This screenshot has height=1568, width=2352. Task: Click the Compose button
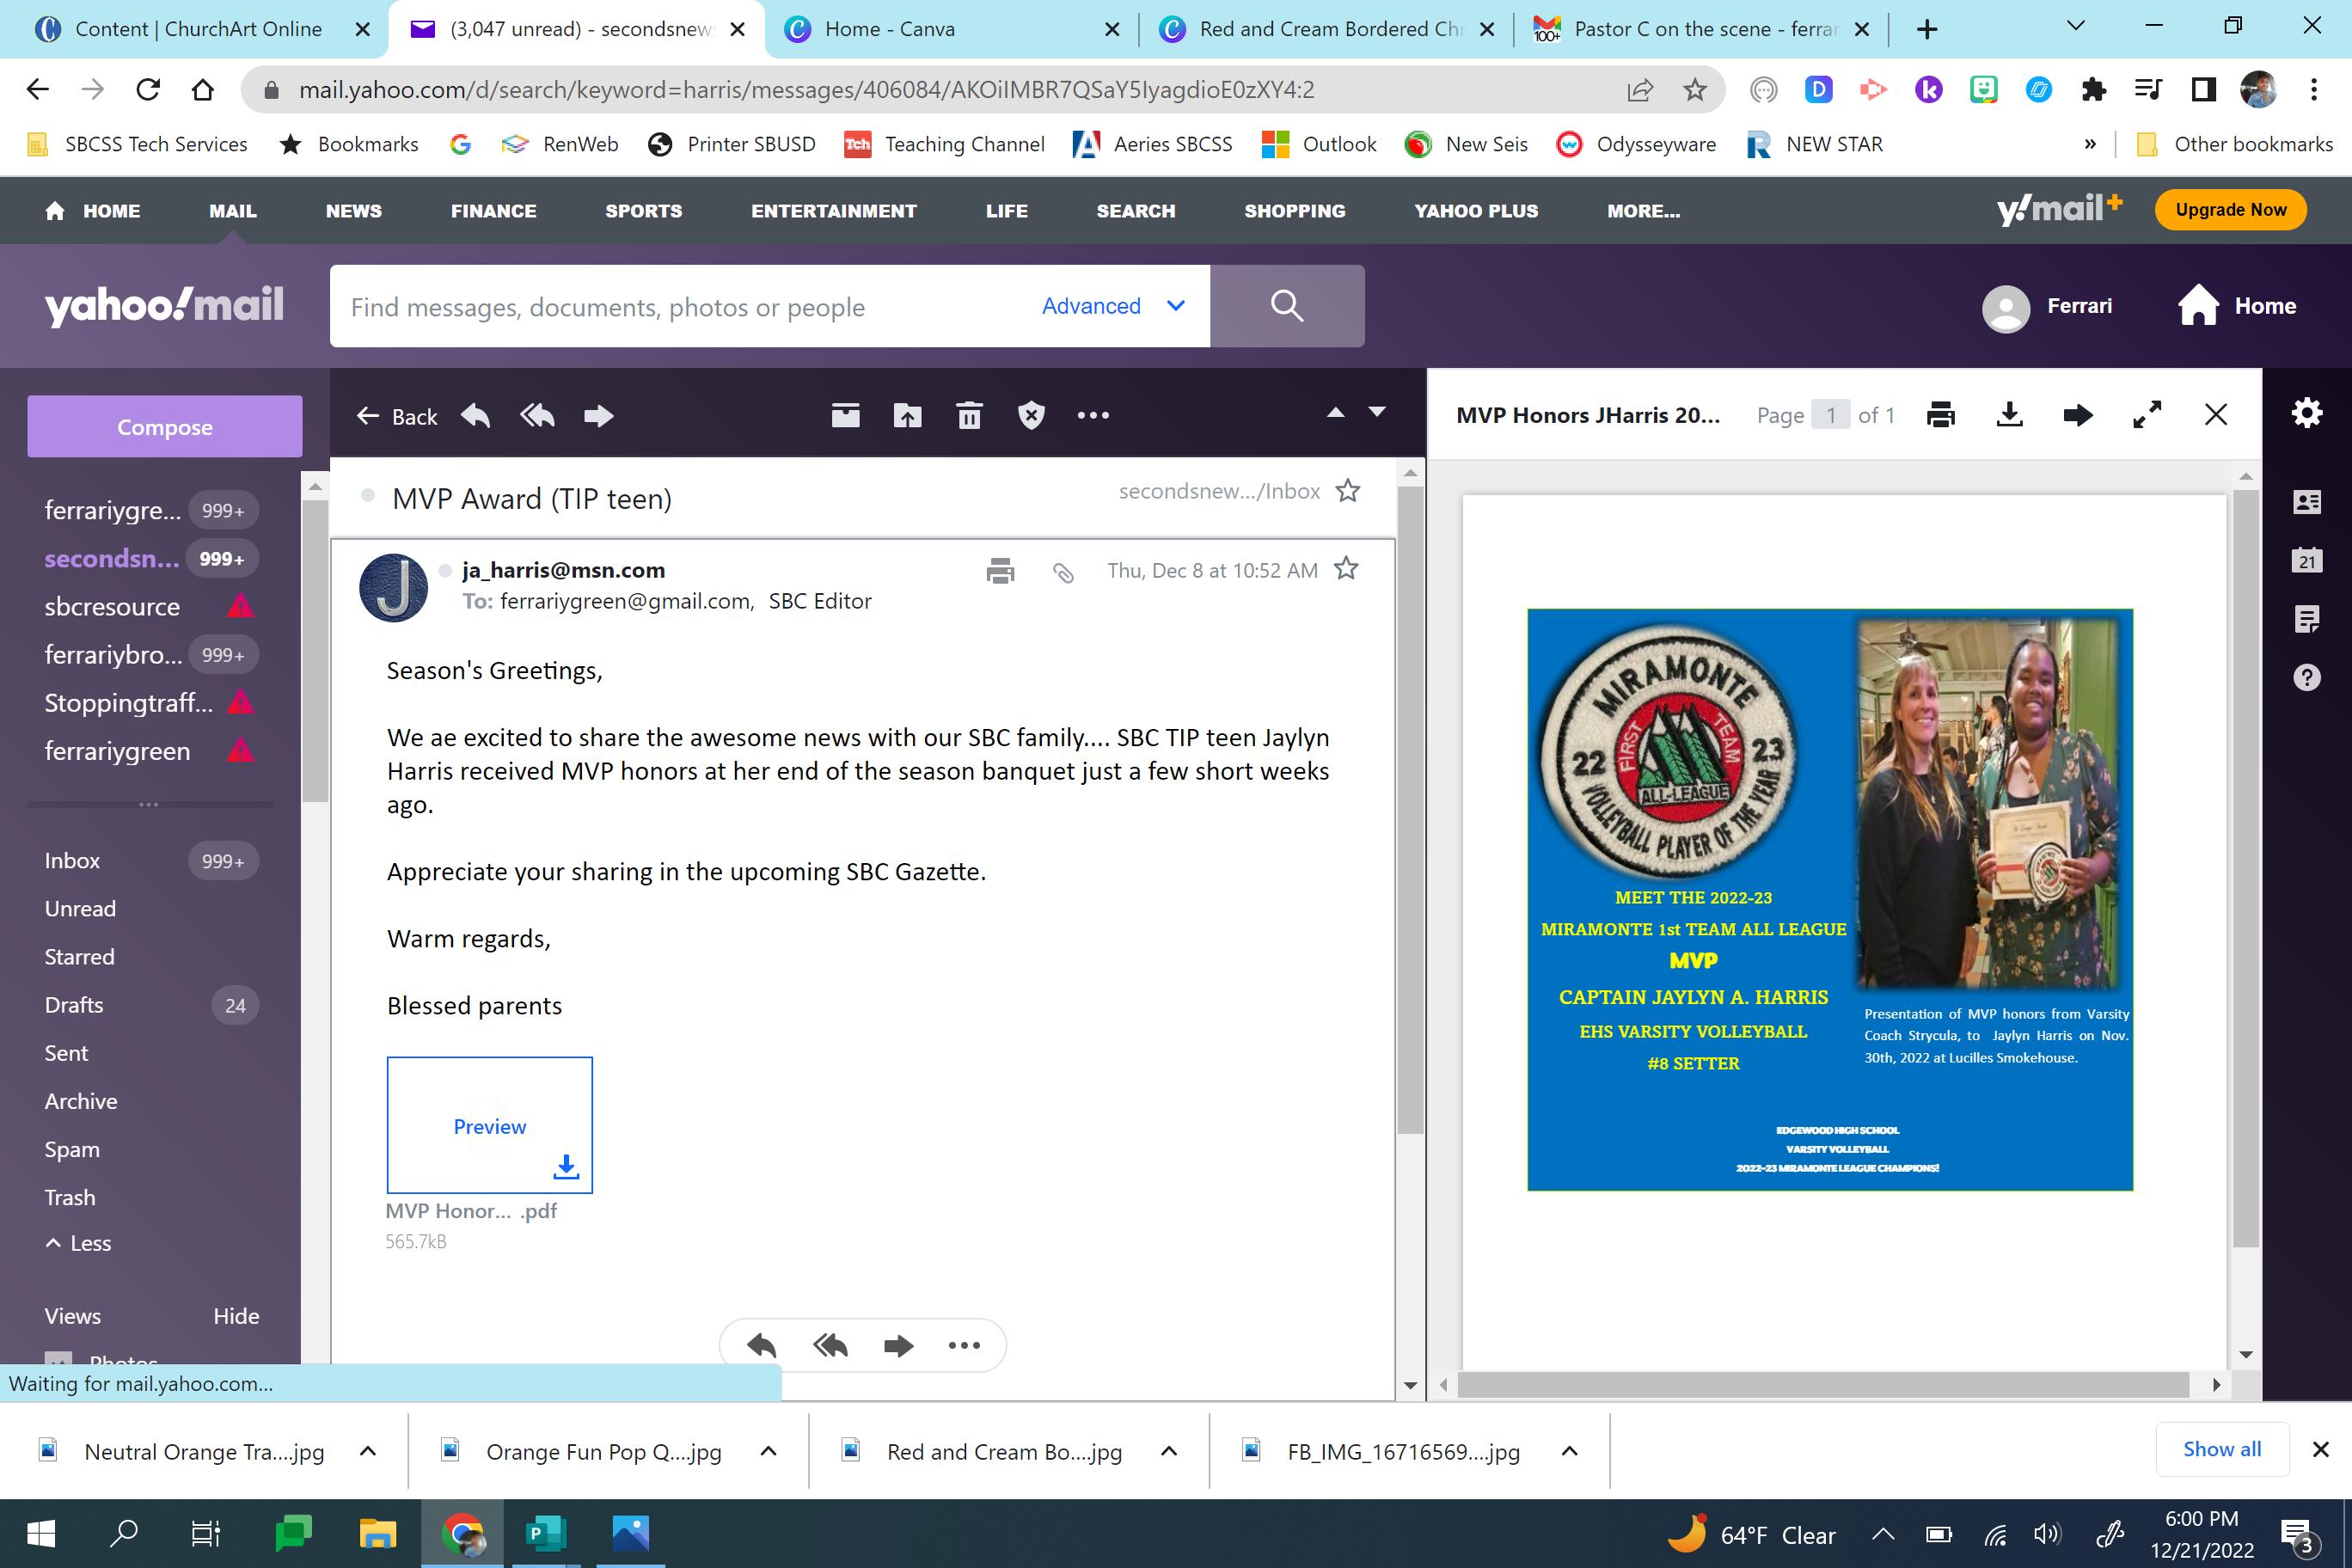click(165, 427)
